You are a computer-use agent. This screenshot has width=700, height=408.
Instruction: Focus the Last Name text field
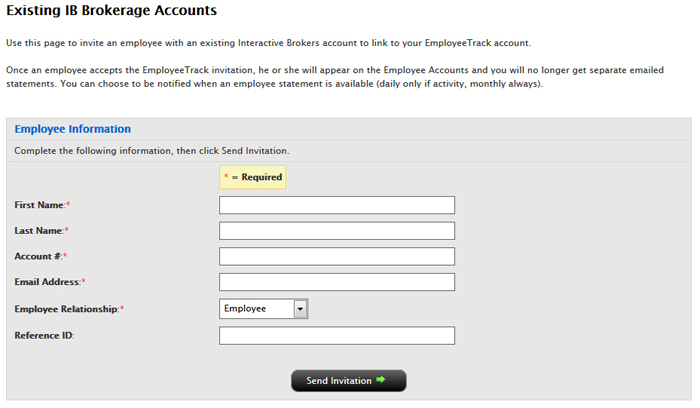pos(337,231)
